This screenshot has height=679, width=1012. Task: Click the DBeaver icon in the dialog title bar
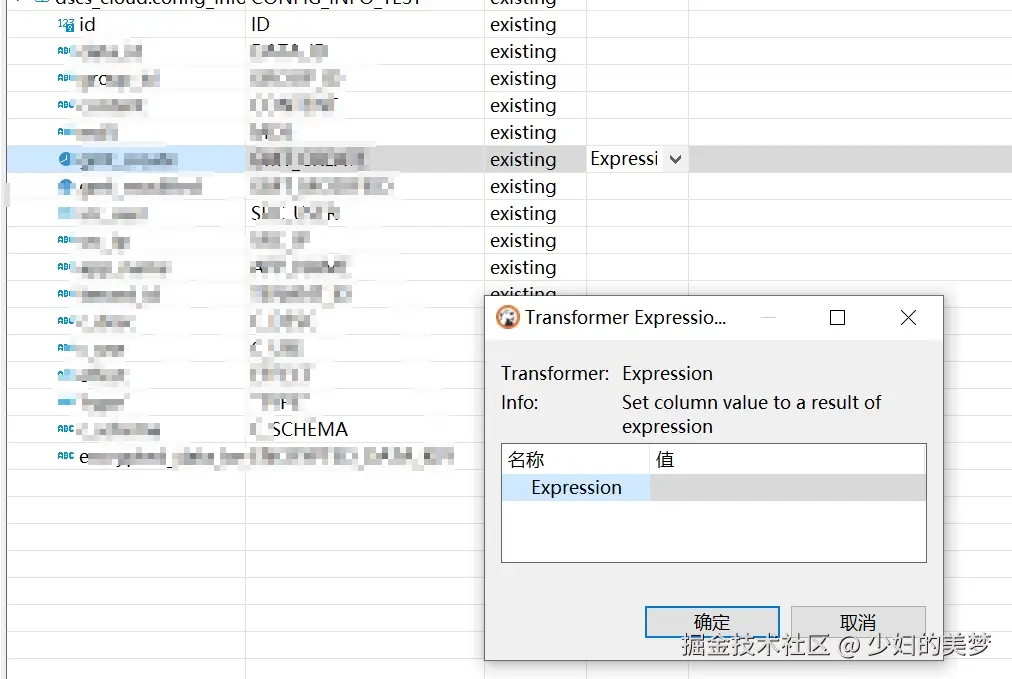pyautogui.click(x=508, y=318)
